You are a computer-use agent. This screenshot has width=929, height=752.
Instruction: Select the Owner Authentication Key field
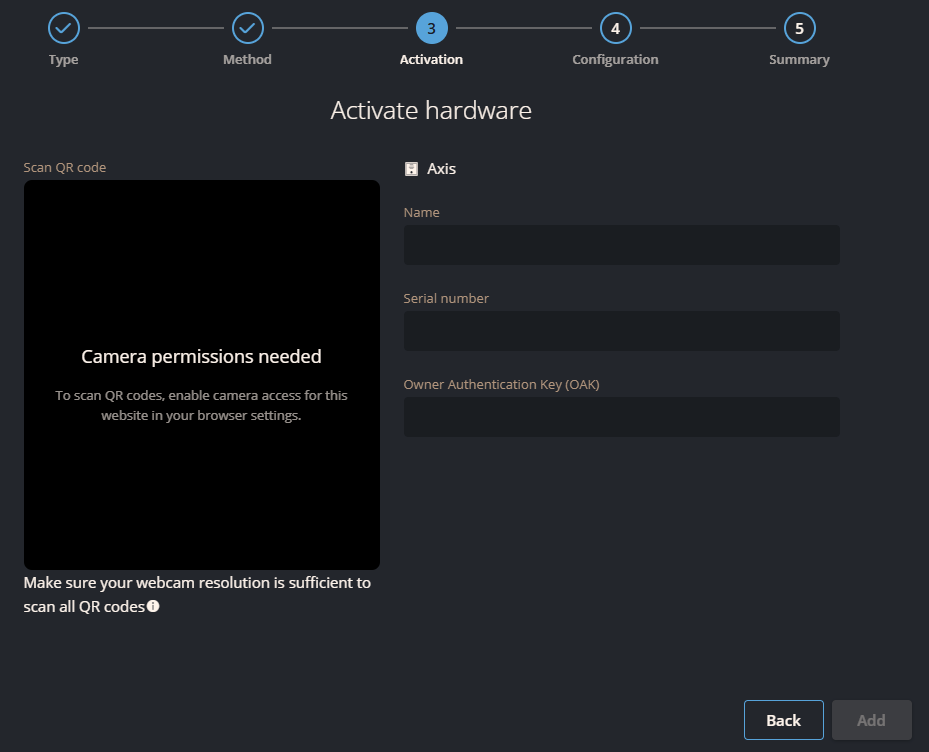[x=621, y=417]
